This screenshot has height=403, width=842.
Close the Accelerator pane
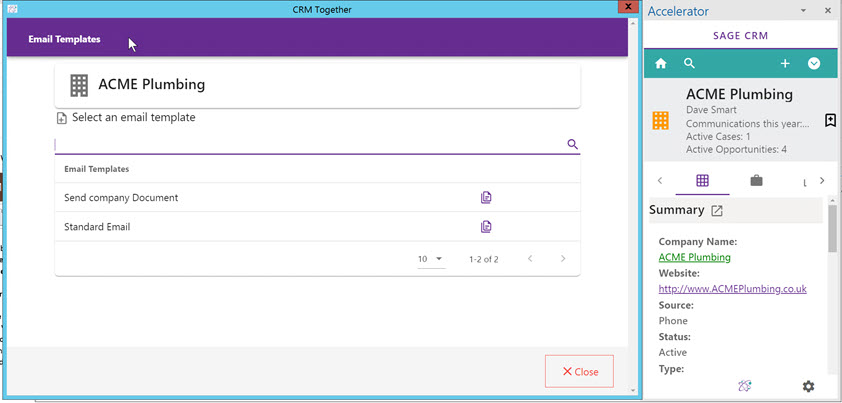pos(828,11)
